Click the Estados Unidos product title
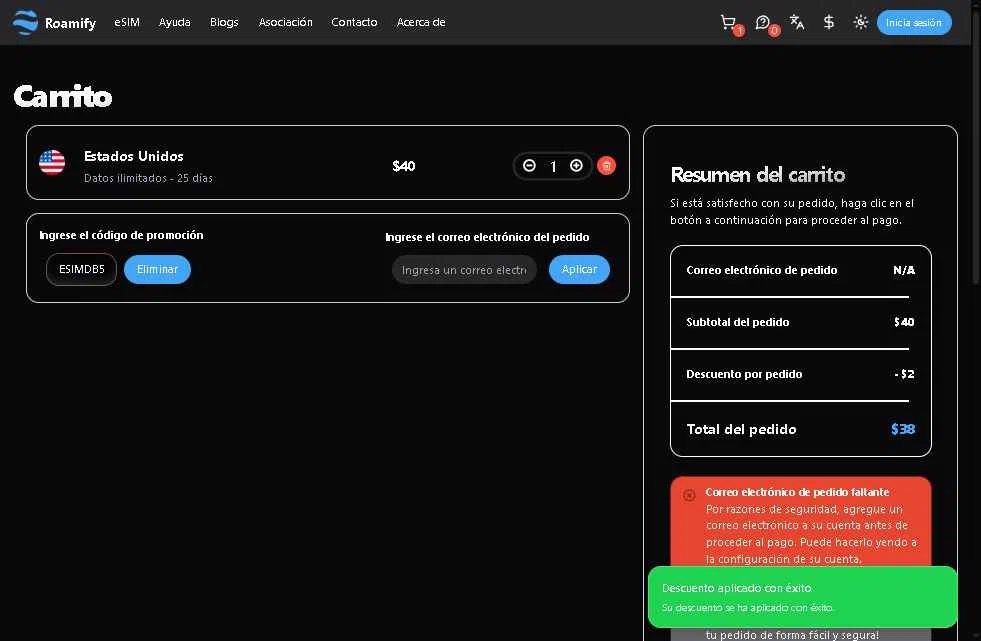 tap(134, 156)
